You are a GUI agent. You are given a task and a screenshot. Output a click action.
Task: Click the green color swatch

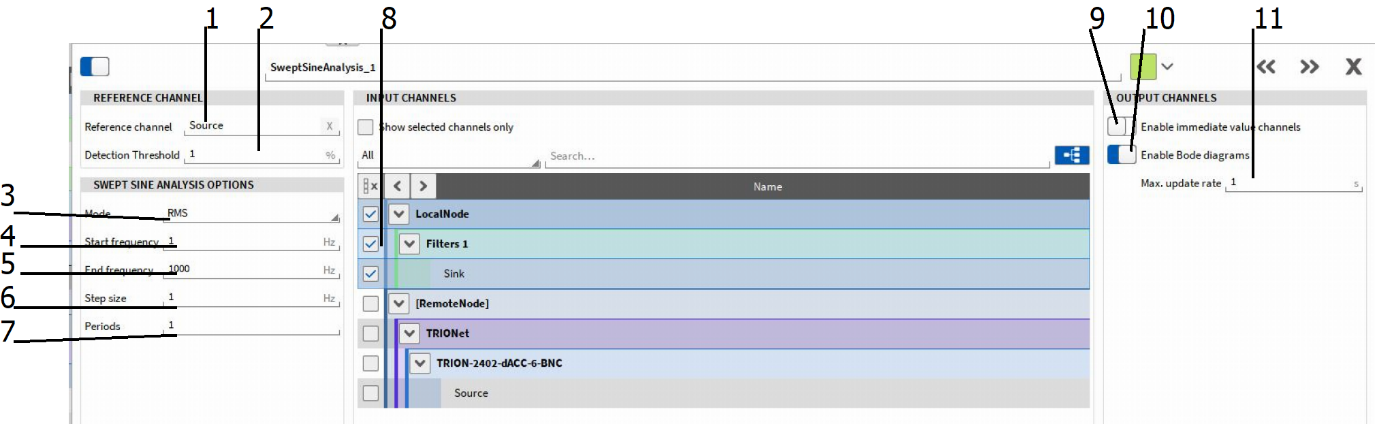click(1142, 67)
